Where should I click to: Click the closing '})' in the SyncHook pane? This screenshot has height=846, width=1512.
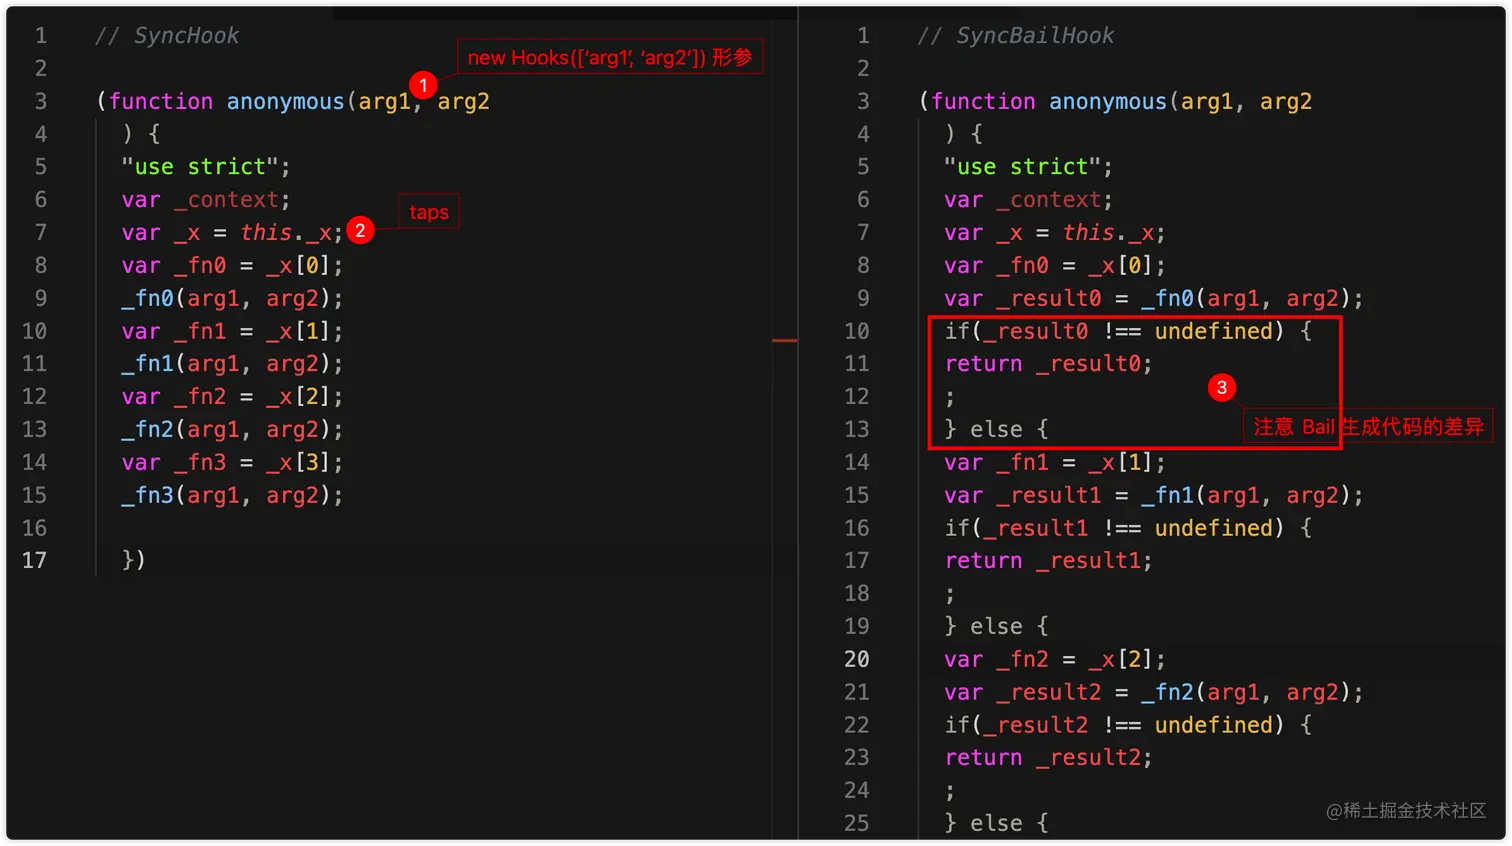click(x=134, y=561)
